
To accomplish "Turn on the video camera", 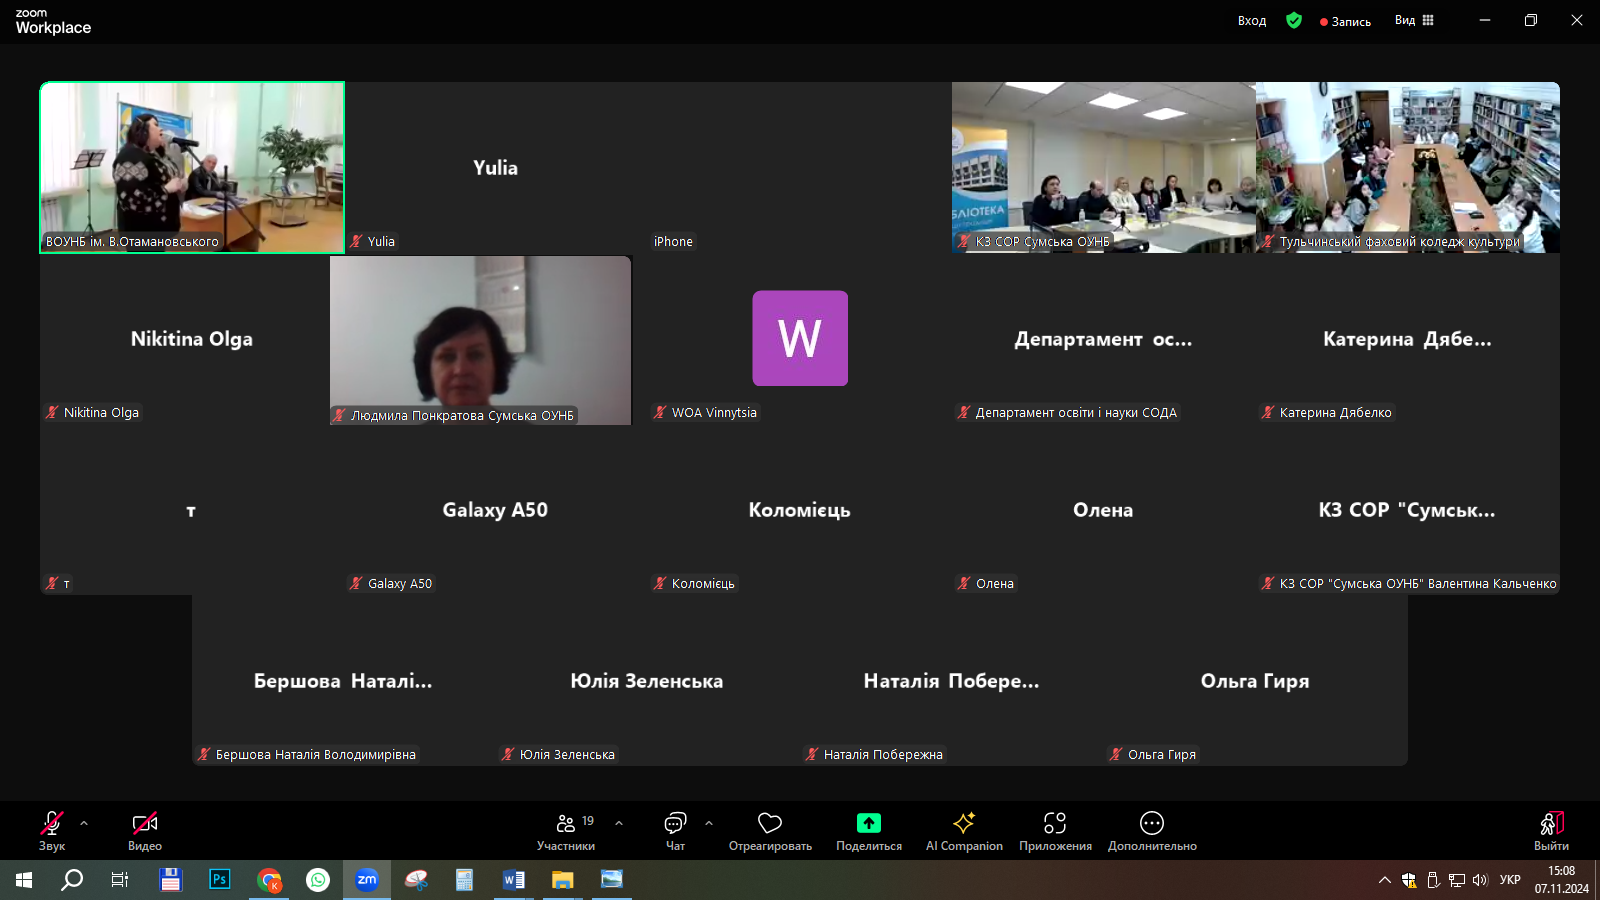I will (x=145, y=823).
